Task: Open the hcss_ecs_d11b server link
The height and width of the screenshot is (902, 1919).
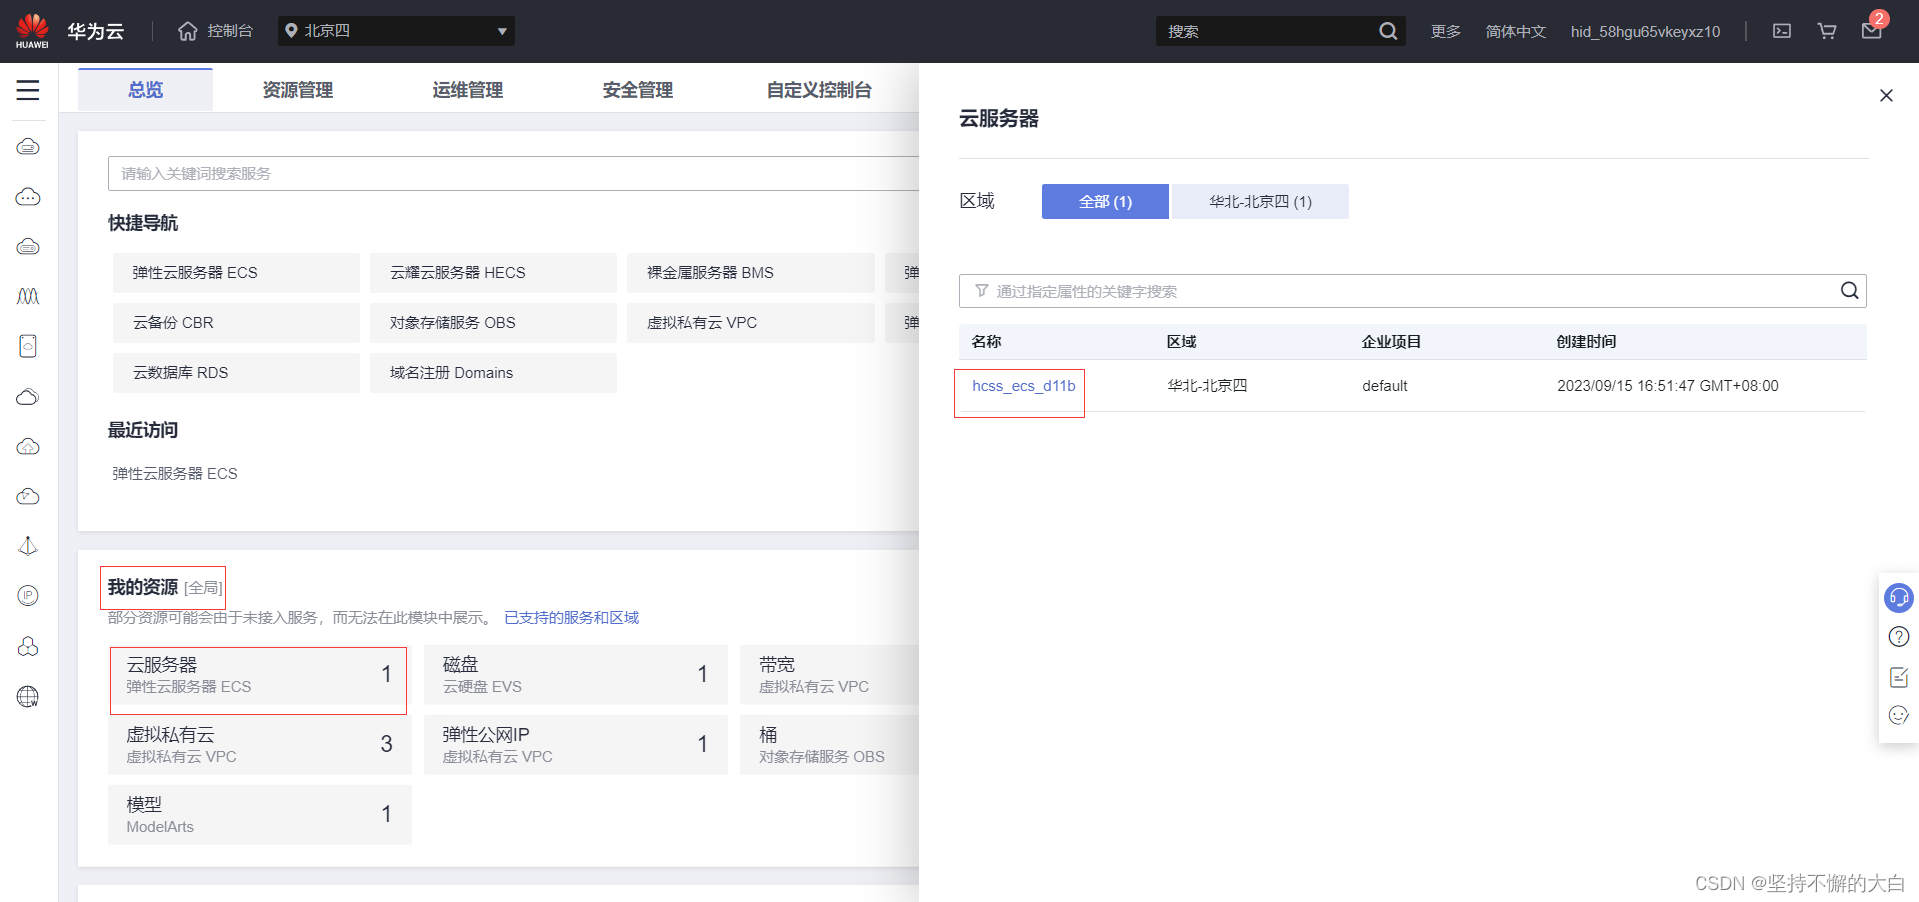Action: click(1023, 386)
